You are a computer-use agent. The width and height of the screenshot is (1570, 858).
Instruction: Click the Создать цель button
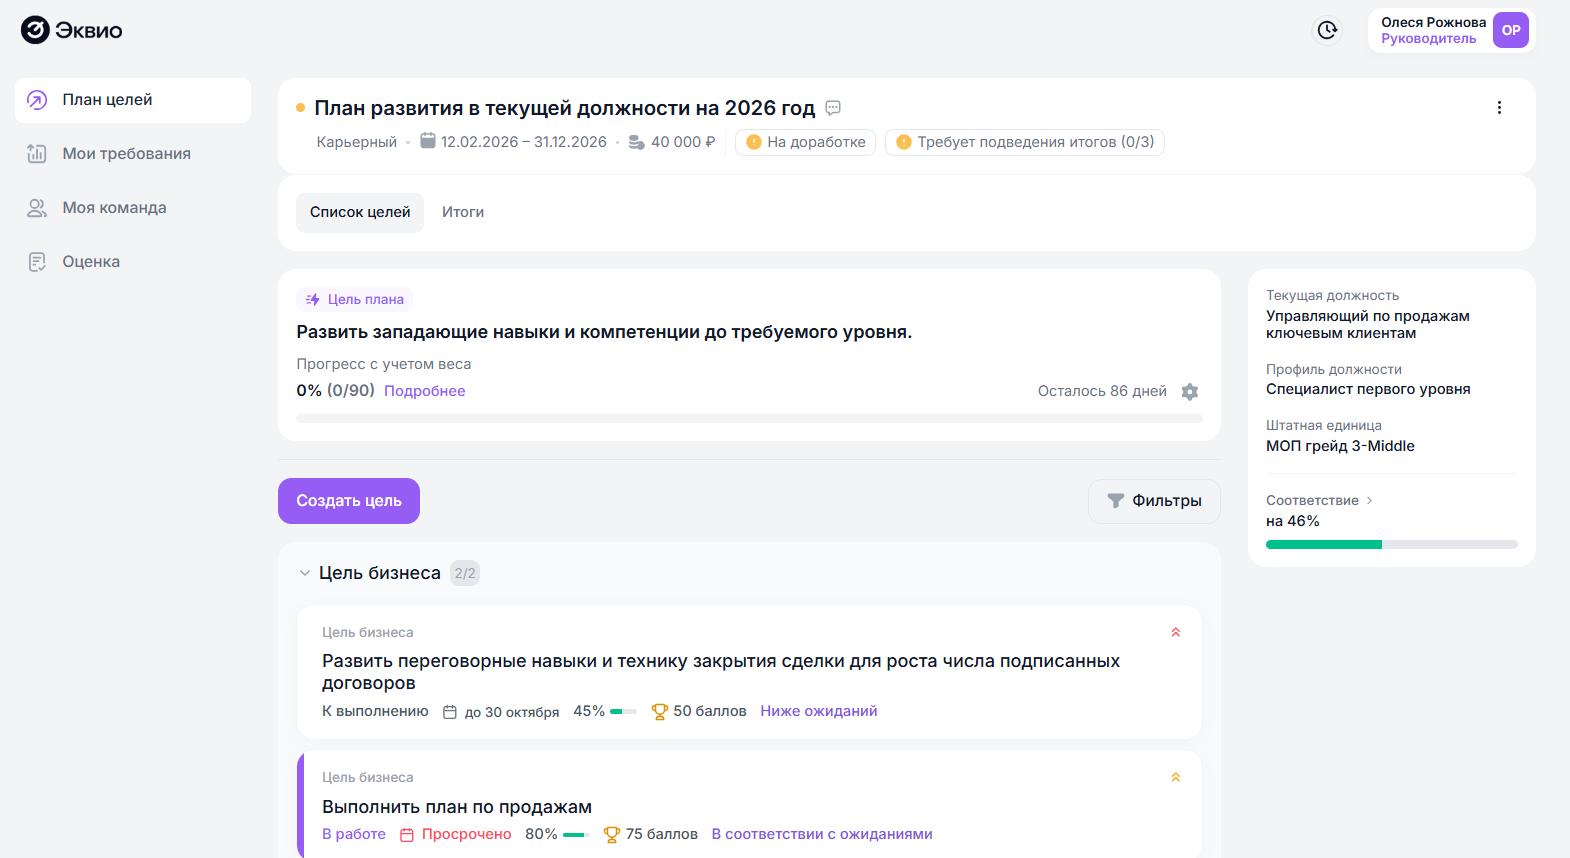[349, 501]
